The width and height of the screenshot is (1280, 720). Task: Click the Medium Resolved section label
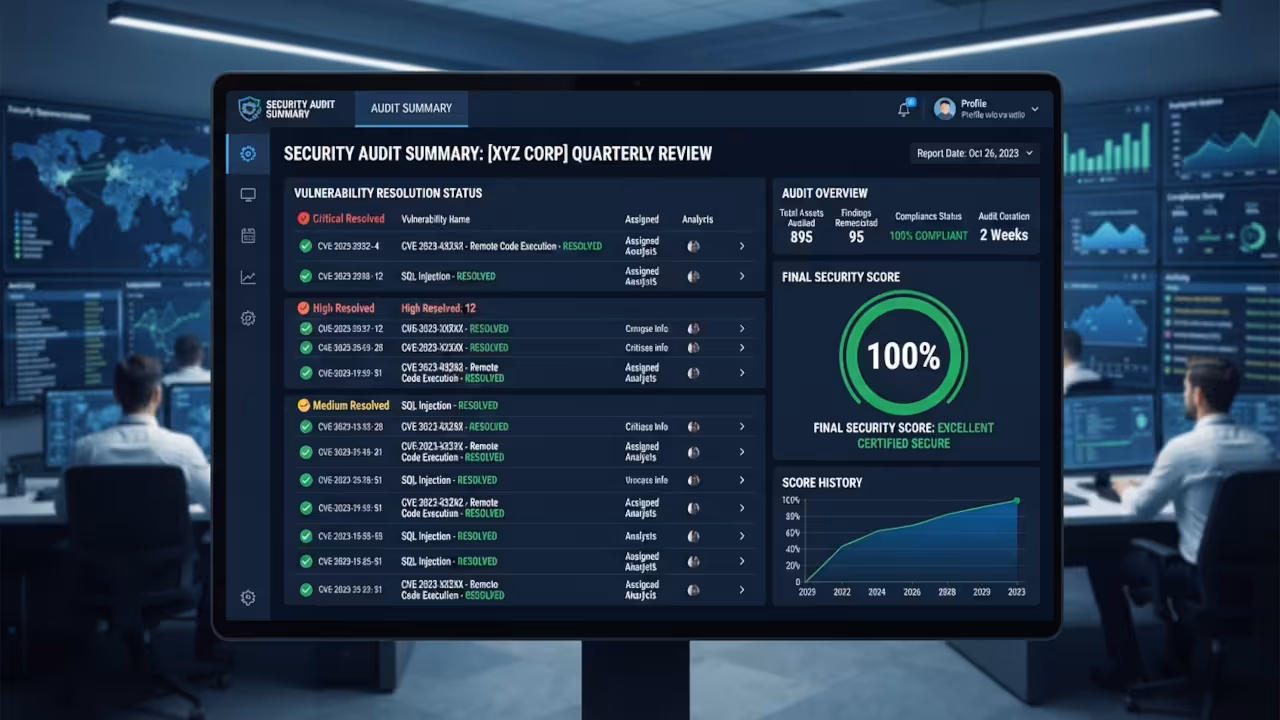pos(351,405)
